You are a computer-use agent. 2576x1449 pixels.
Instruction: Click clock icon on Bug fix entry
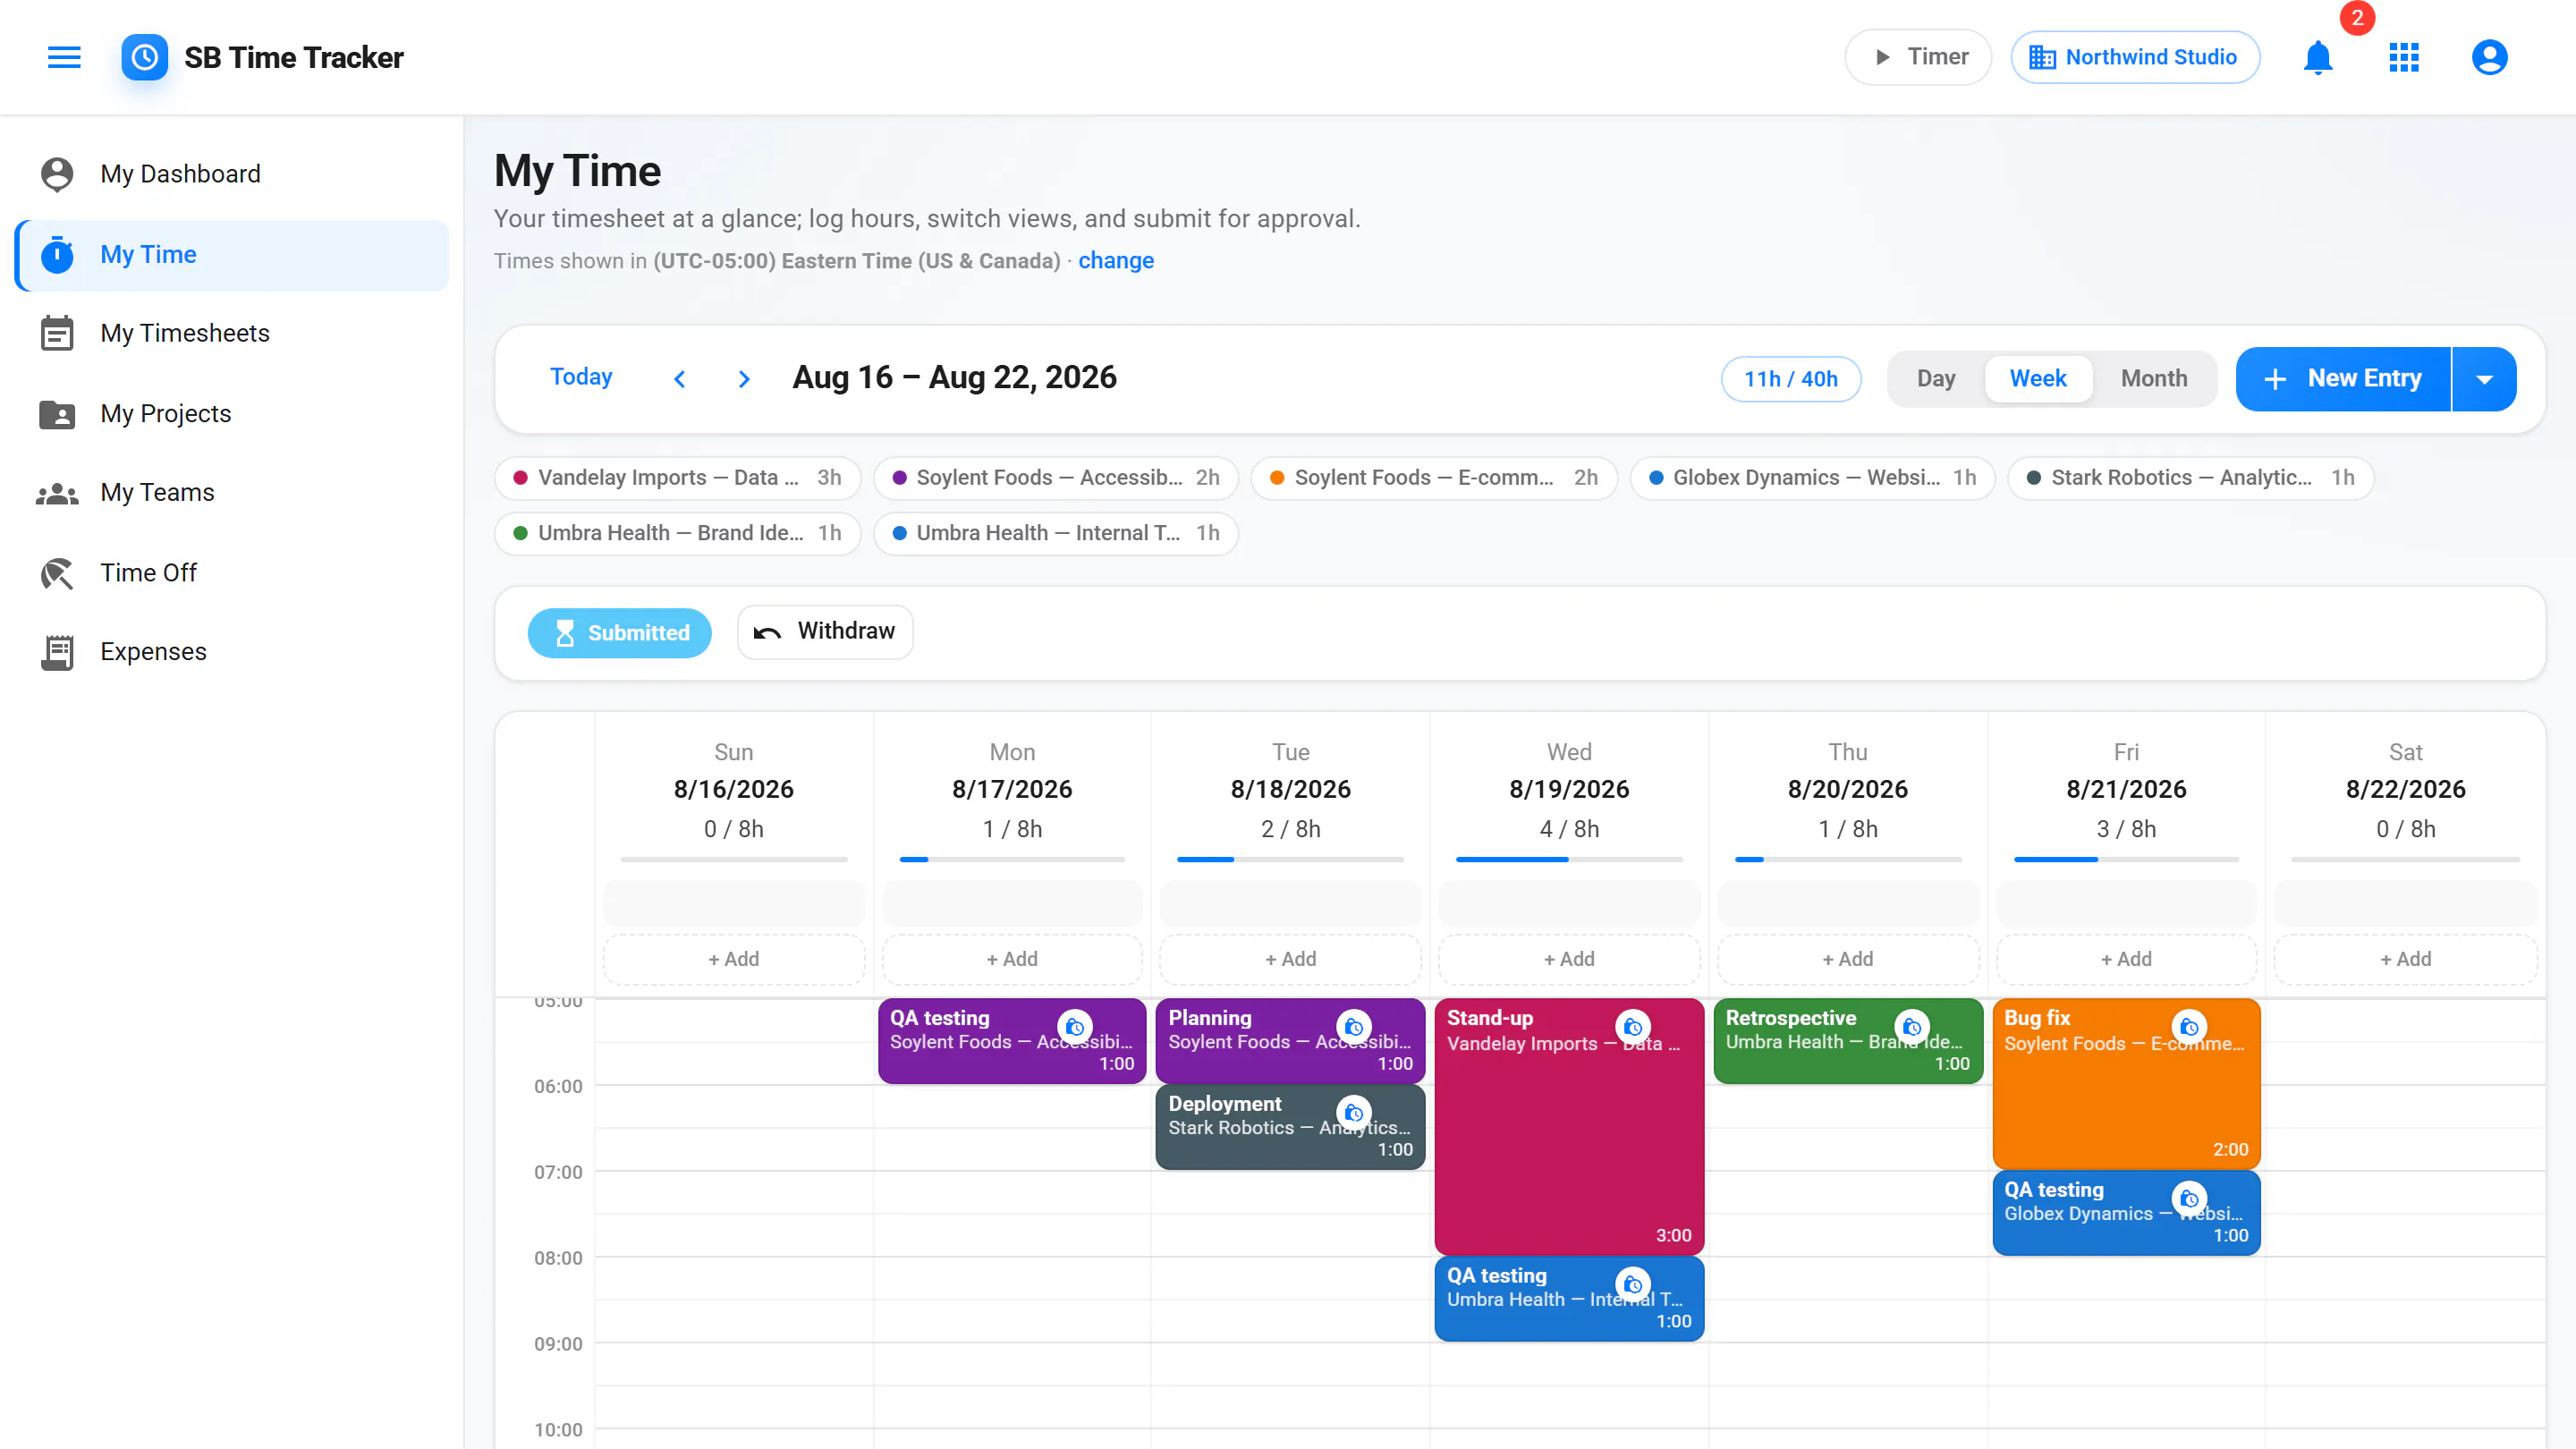2189,1027
